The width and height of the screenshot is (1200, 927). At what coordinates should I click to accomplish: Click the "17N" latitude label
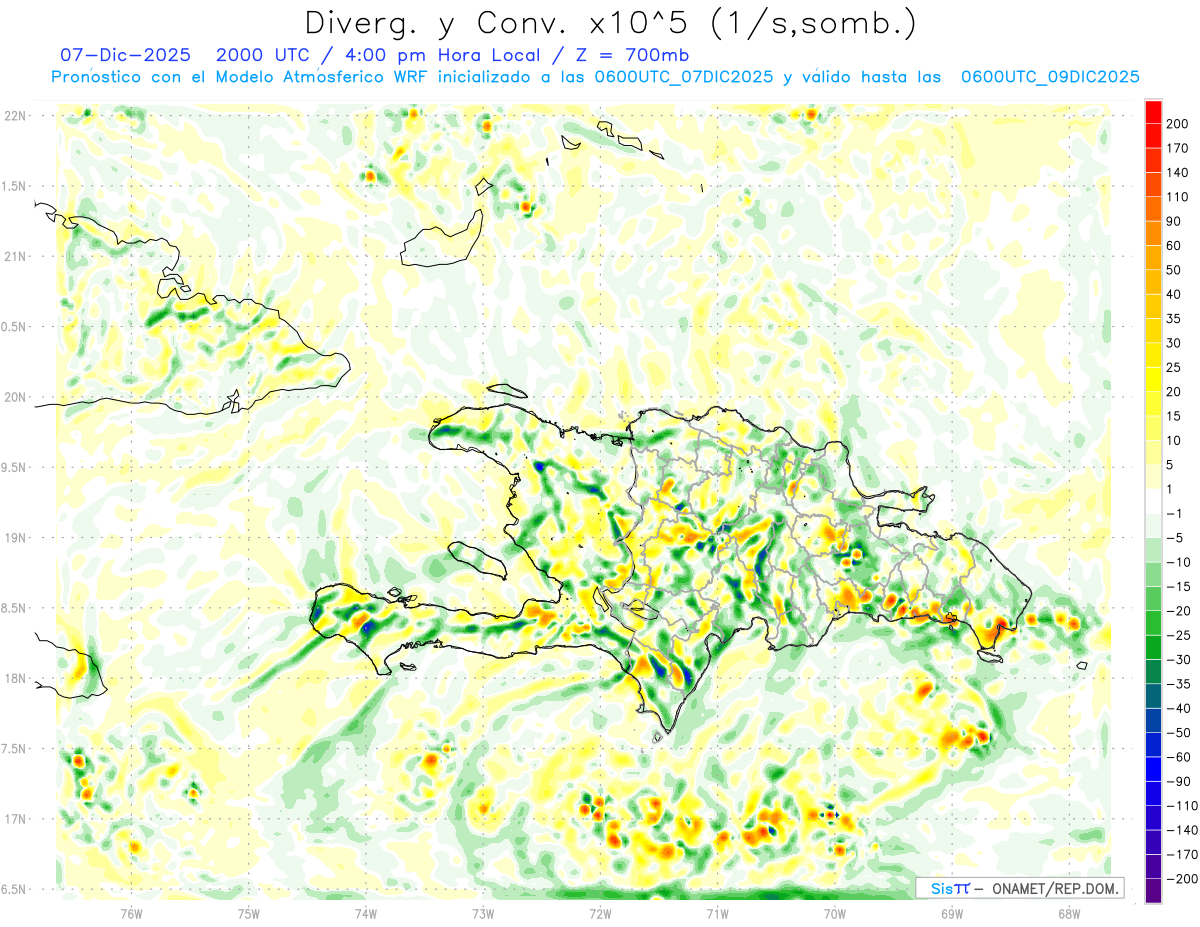[14, 818]
